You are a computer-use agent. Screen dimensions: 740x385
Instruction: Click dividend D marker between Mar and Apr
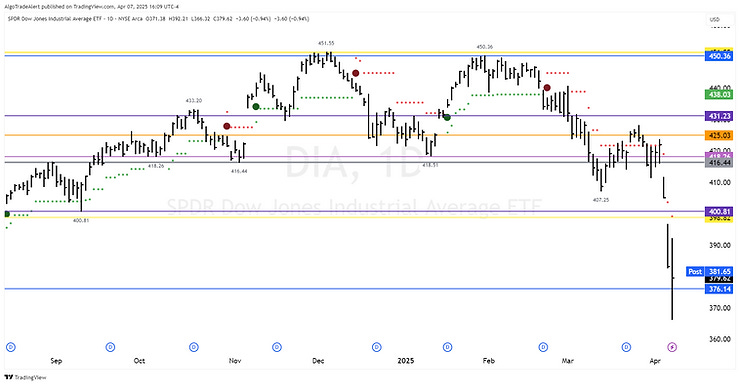[x=626, y=347]
